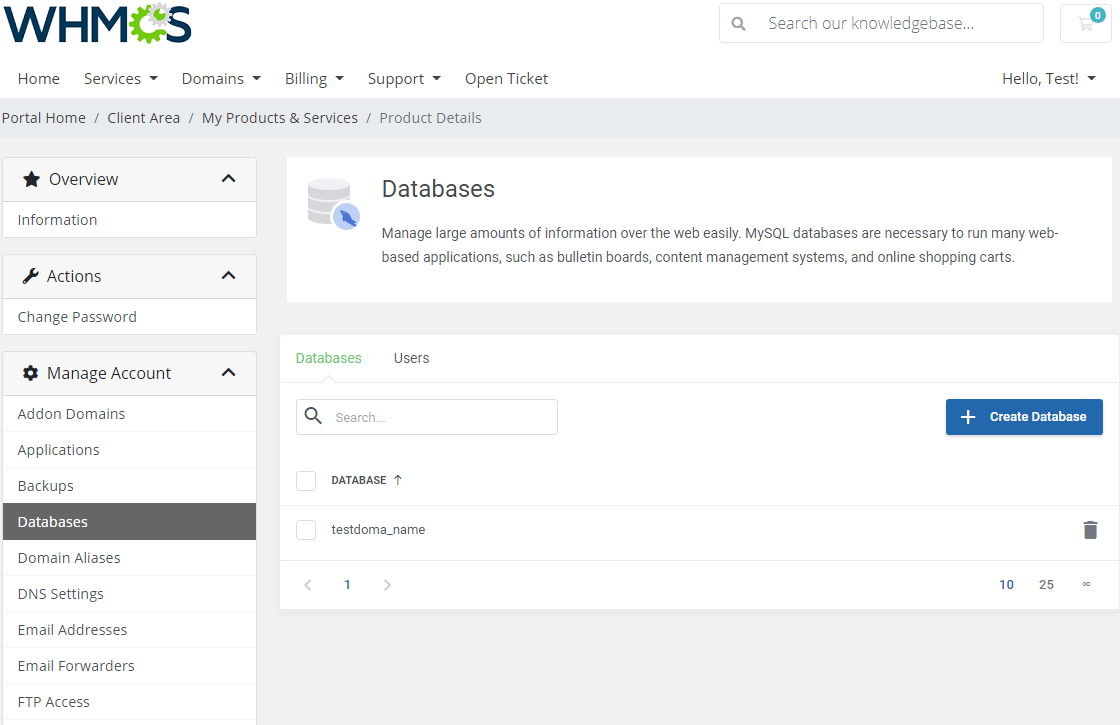
Task: Go to previous page arrow
Action: [x=308, y=585]
